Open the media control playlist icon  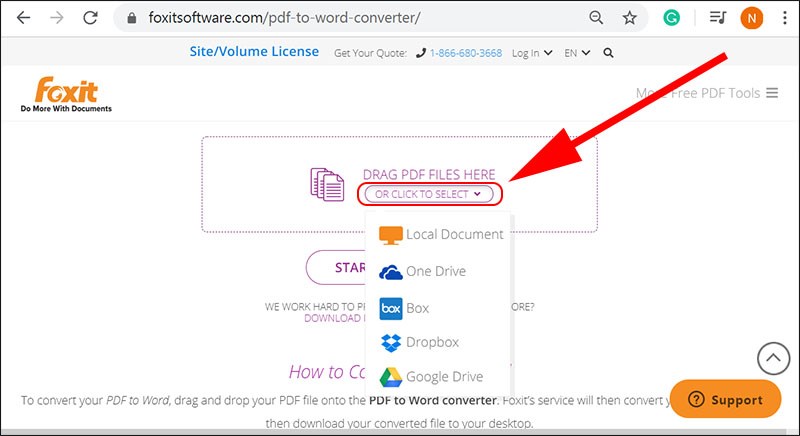pyautogui.click(x=718, y=18)
